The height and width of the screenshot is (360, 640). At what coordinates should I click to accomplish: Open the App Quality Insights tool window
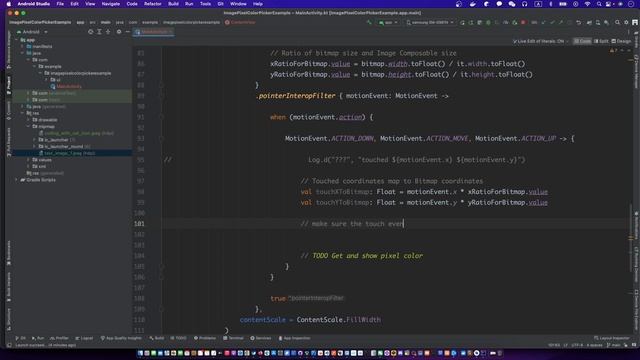[121, 338]
